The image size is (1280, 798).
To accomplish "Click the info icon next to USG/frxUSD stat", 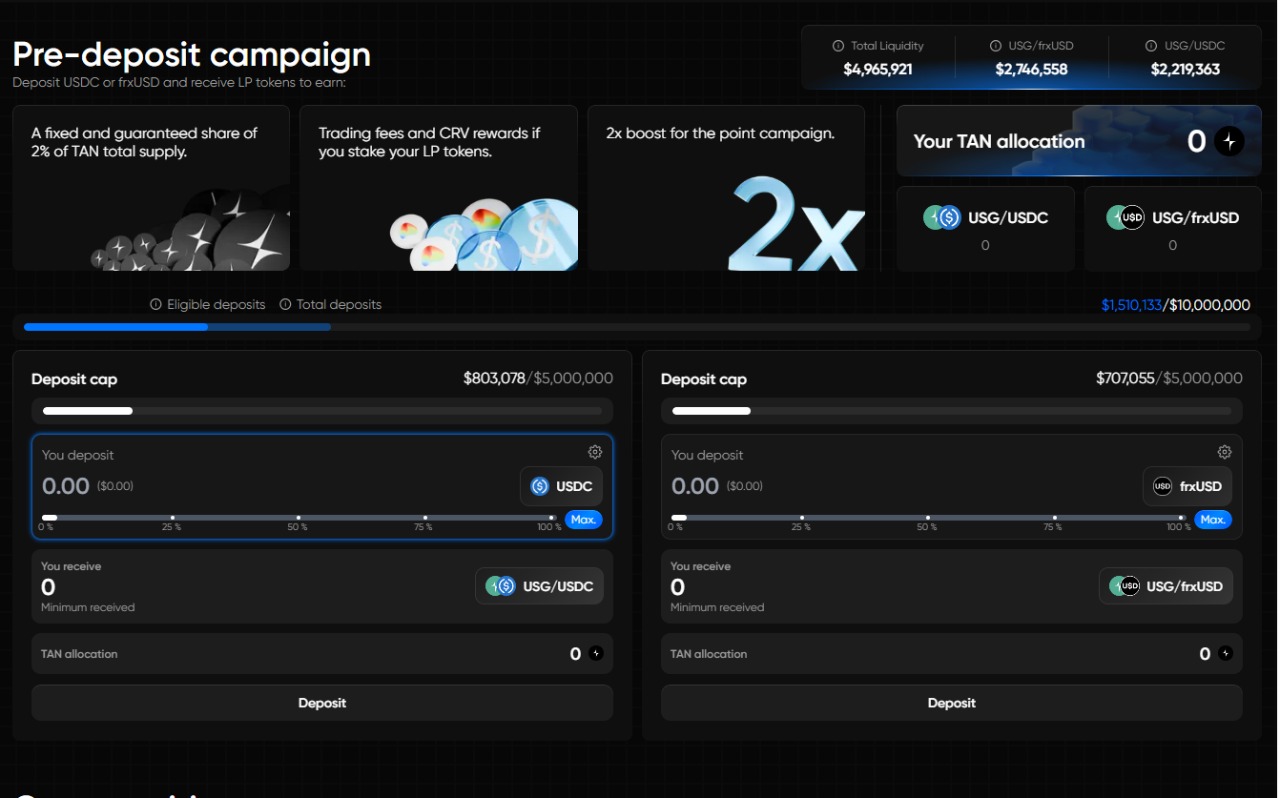I will 995,46.
